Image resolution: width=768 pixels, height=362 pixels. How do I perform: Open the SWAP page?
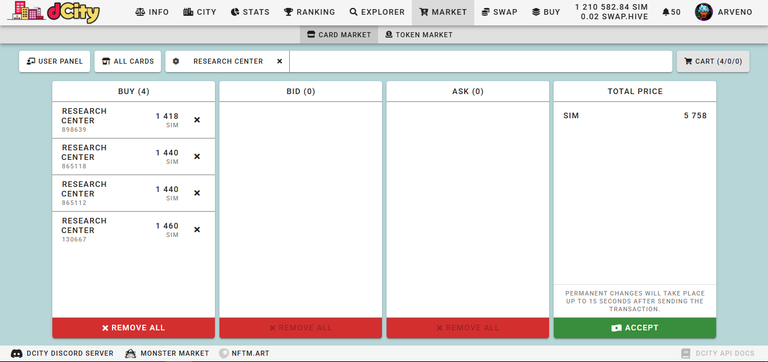(x=499, y=12)
